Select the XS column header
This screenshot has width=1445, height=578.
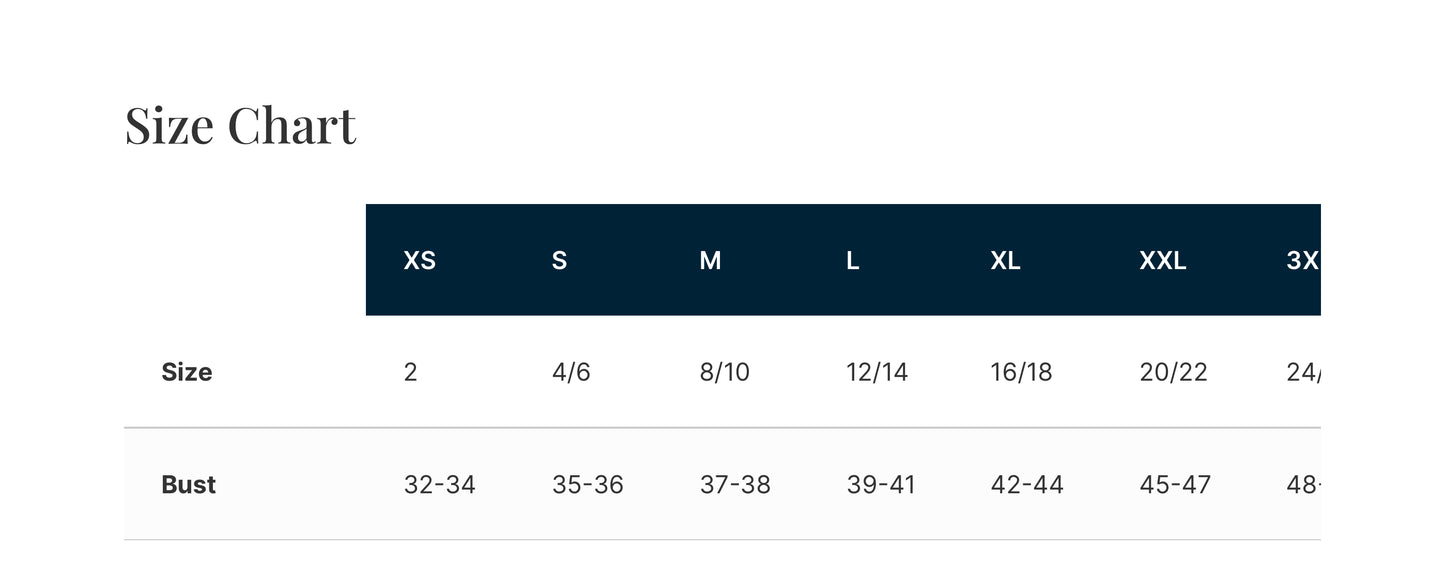[420, 261]
